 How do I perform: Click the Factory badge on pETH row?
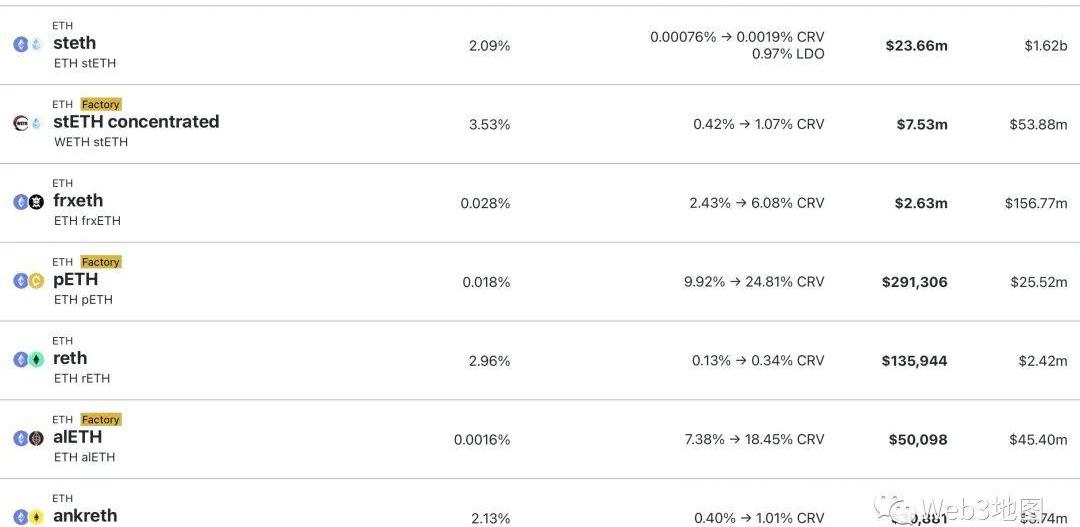(101, 262)
